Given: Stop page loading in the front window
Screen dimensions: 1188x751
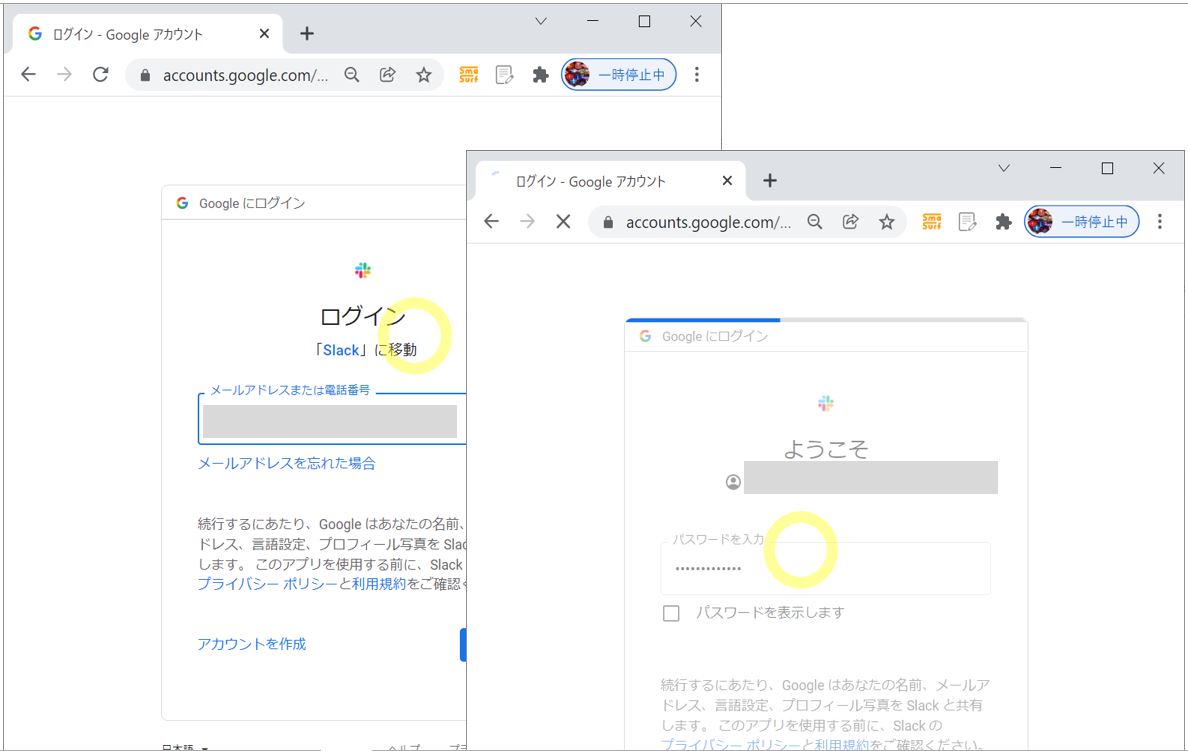Looking at the screenshot, I should tap(563, 222).
